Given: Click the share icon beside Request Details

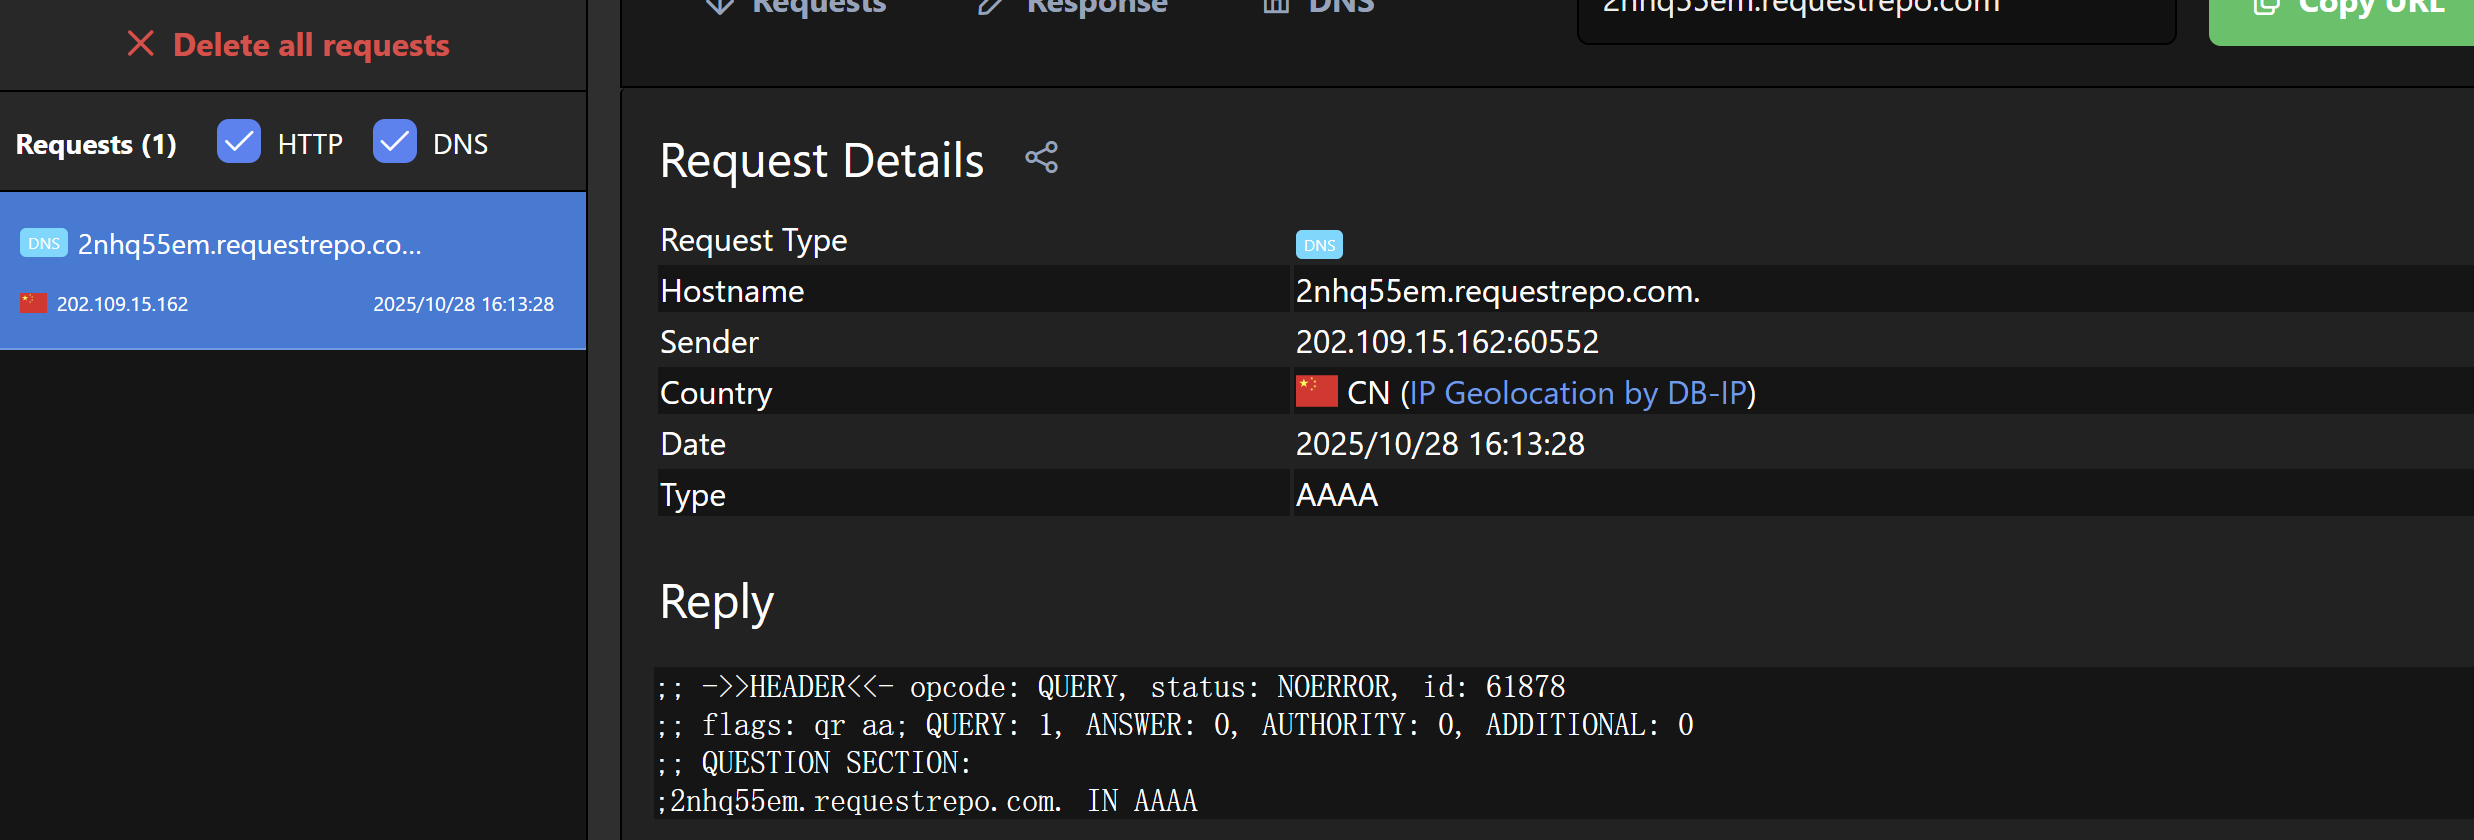Looking at the screenshot, I should [1041, 158].
